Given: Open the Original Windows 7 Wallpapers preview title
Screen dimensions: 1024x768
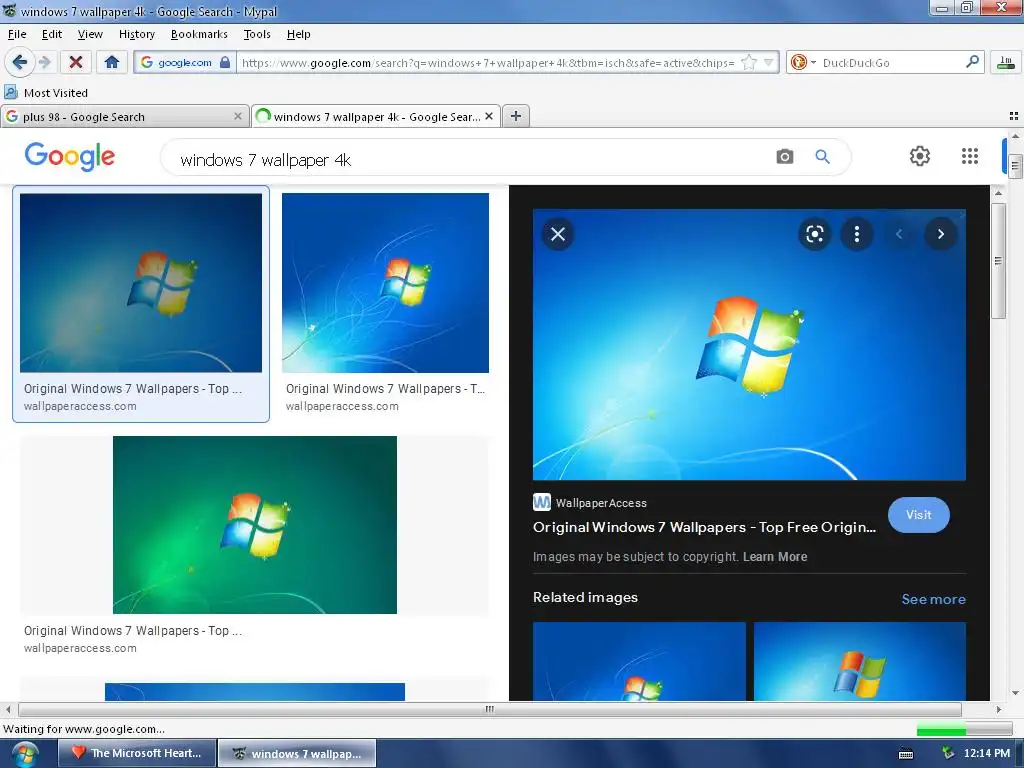Looking at the screenshot, I should tap(704, 527).
